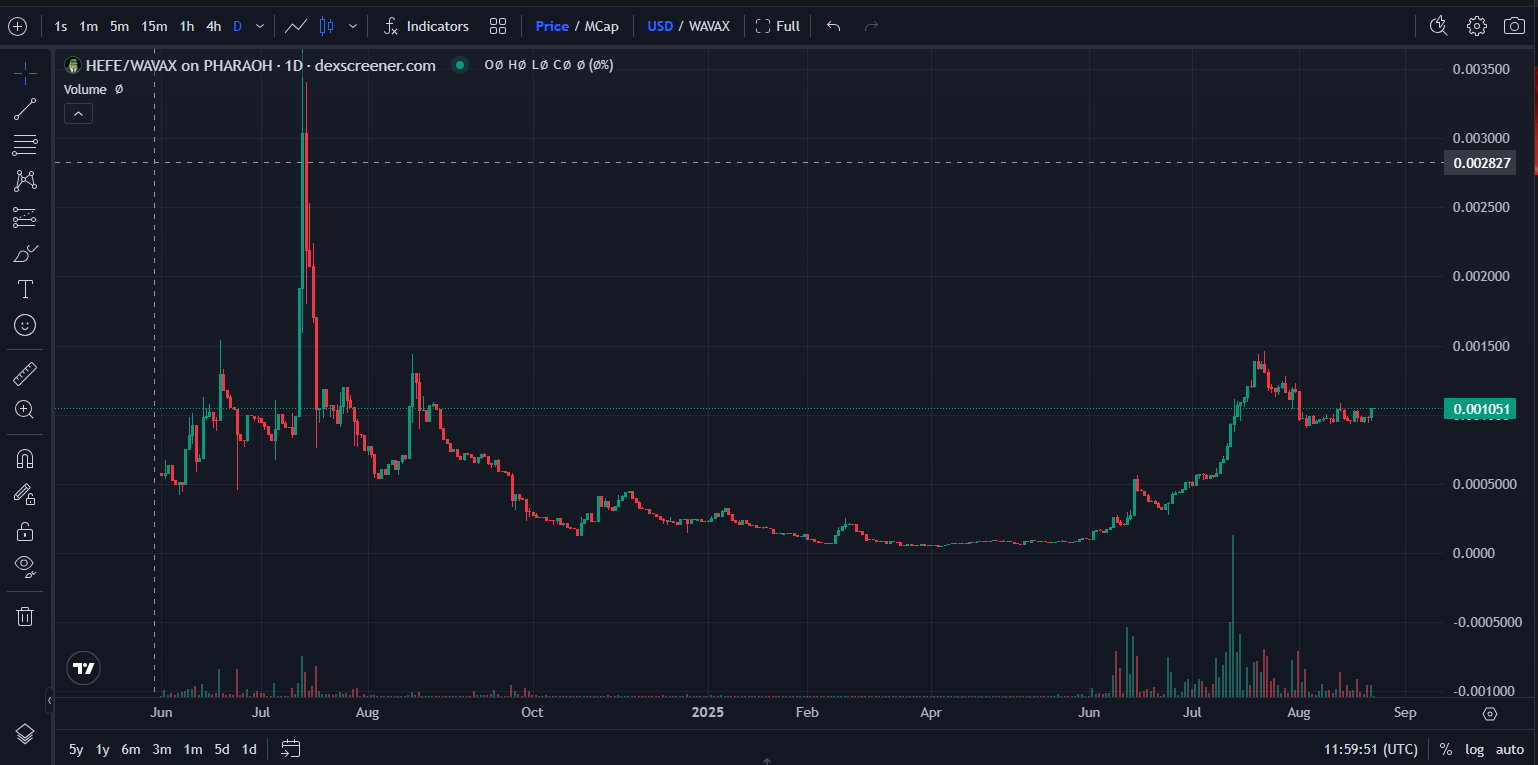The image size is (1538, 765).
Task: Toggle auto scale option
Action: tap(1509, 749)
